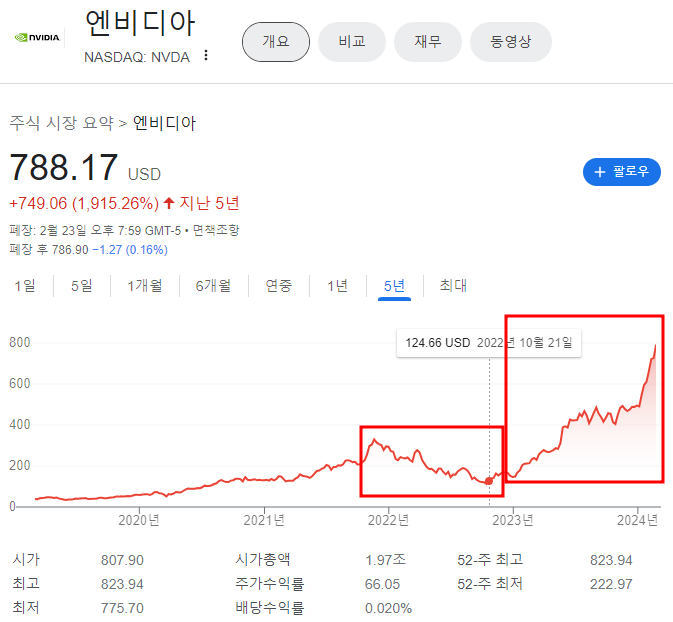Screen dimensions: 673x622
Task: Select the 1일 chart range
Action: coord(25,285)
